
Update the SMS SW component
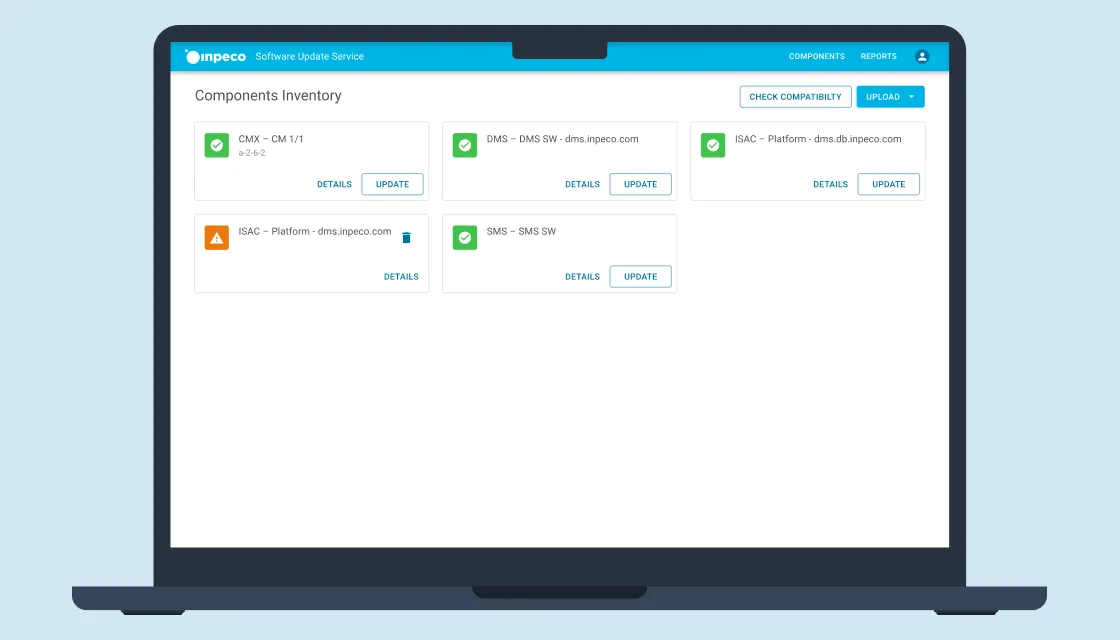(641, 276)
